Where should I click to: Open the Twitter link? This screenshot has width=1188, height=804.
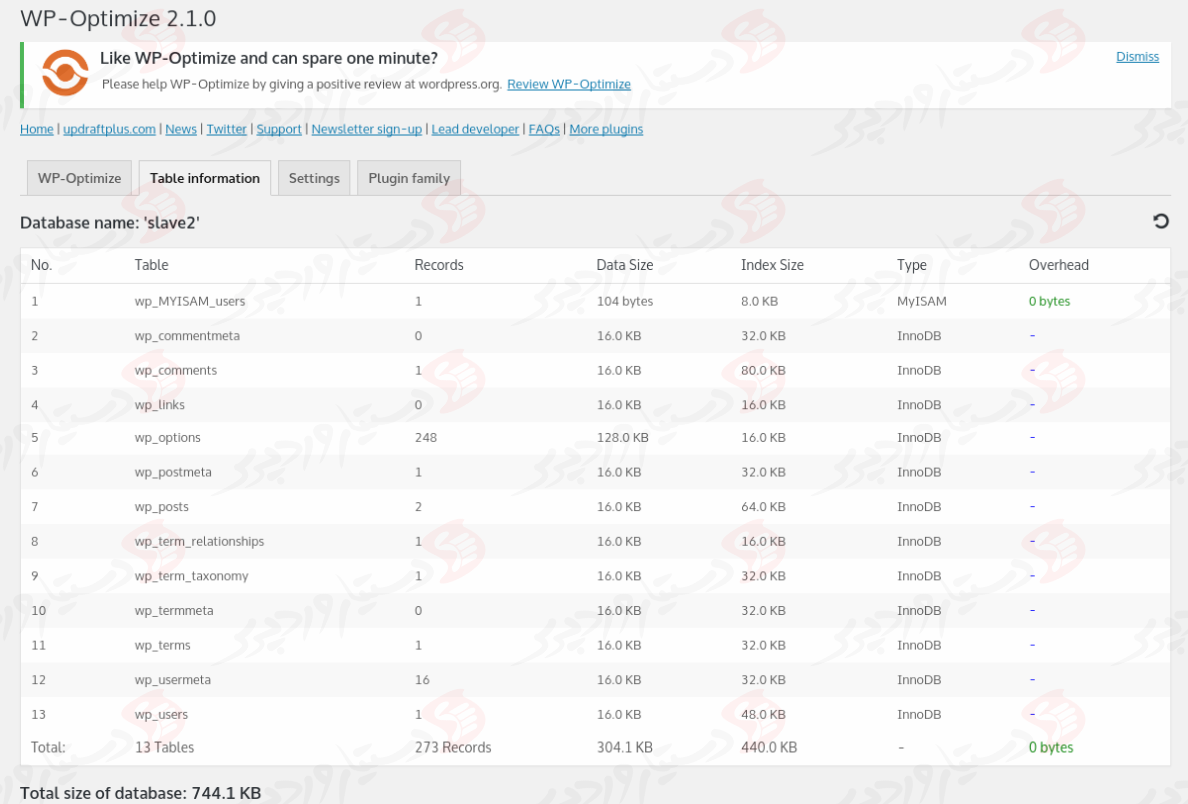coord(226,129)
